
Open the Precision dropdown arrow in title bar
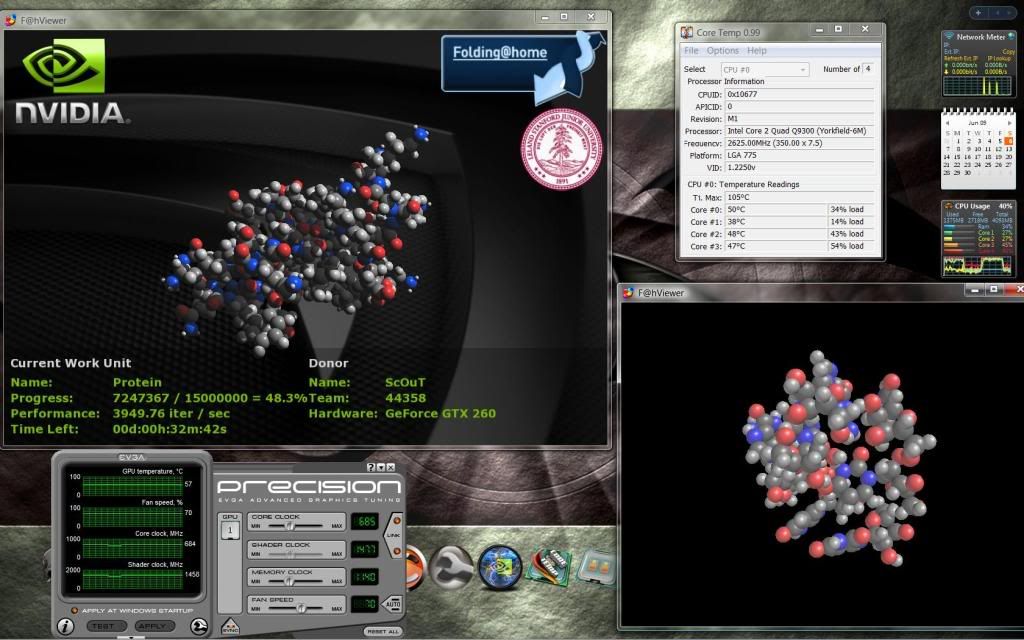point(381,467)
